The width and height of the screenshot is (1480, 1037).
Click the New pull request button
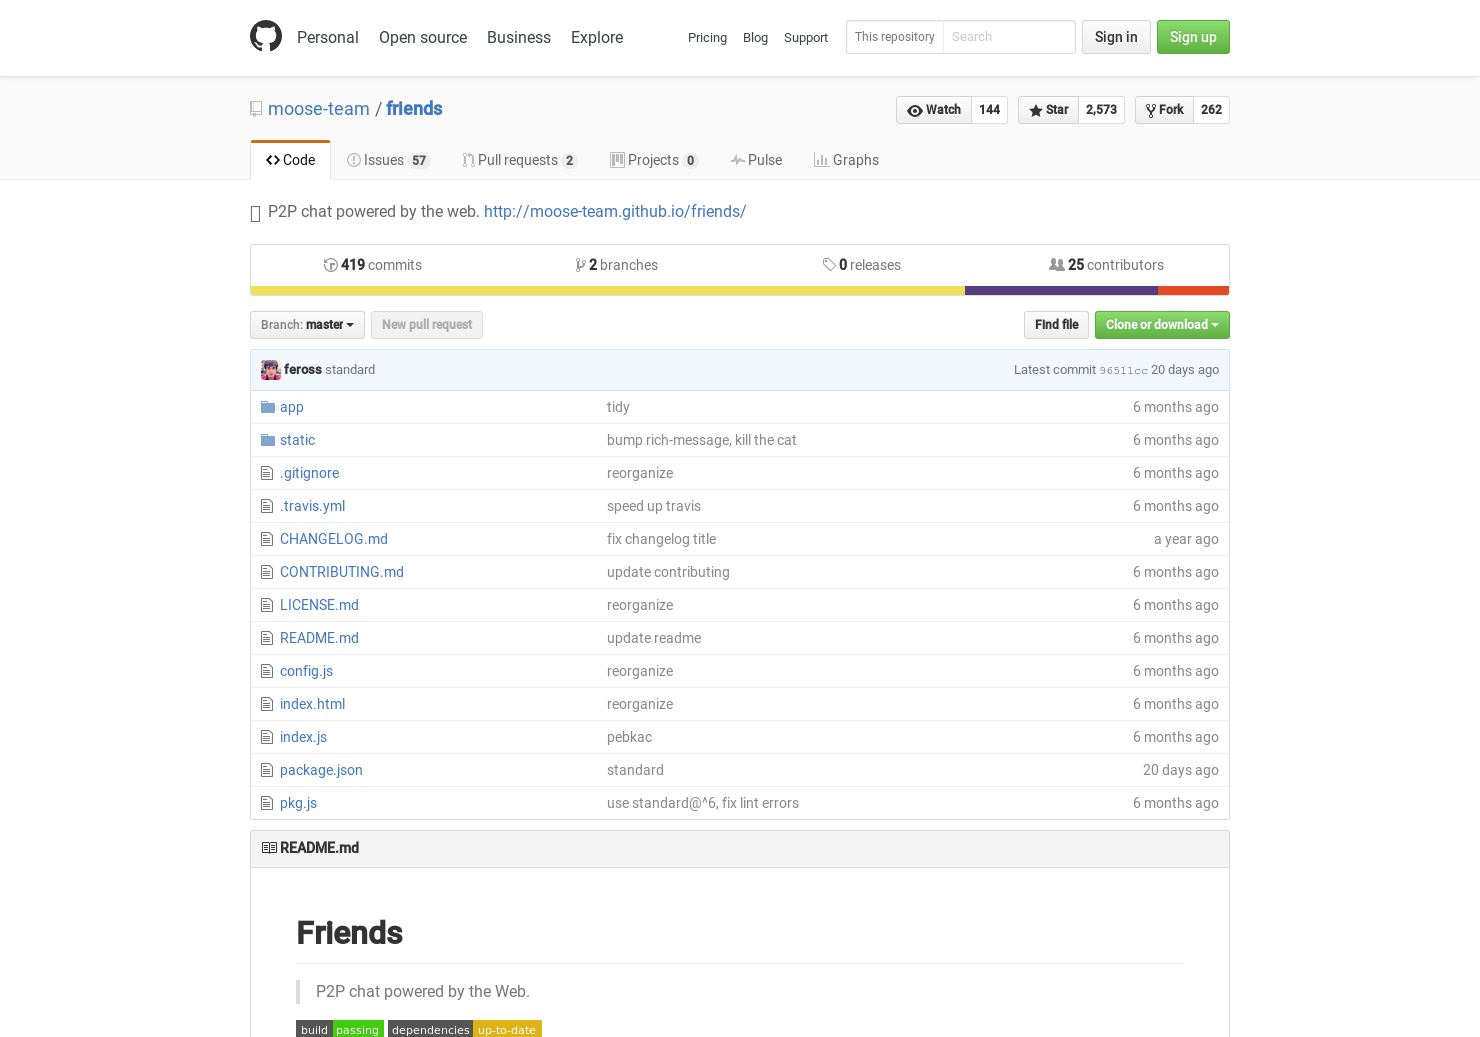(427, 325)
